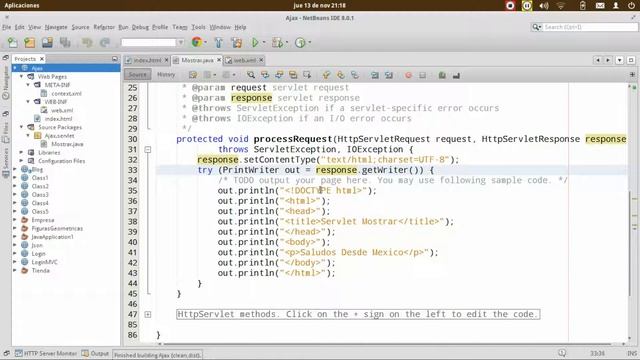Screen dimensions: 640x360
Task: Select the FigurasGeometricas project
Action: 57,228
